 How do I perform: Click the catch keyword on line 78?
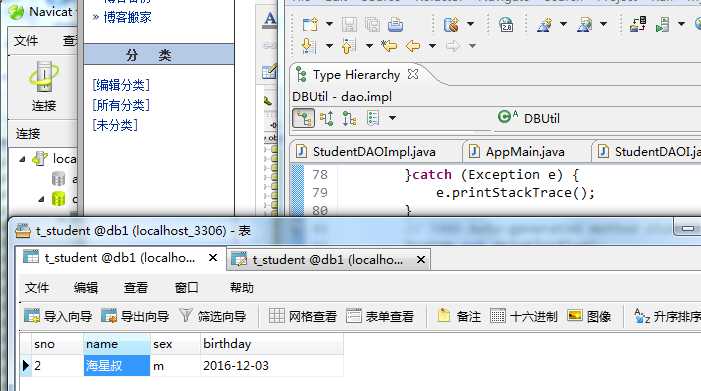[x=431, y=174]
